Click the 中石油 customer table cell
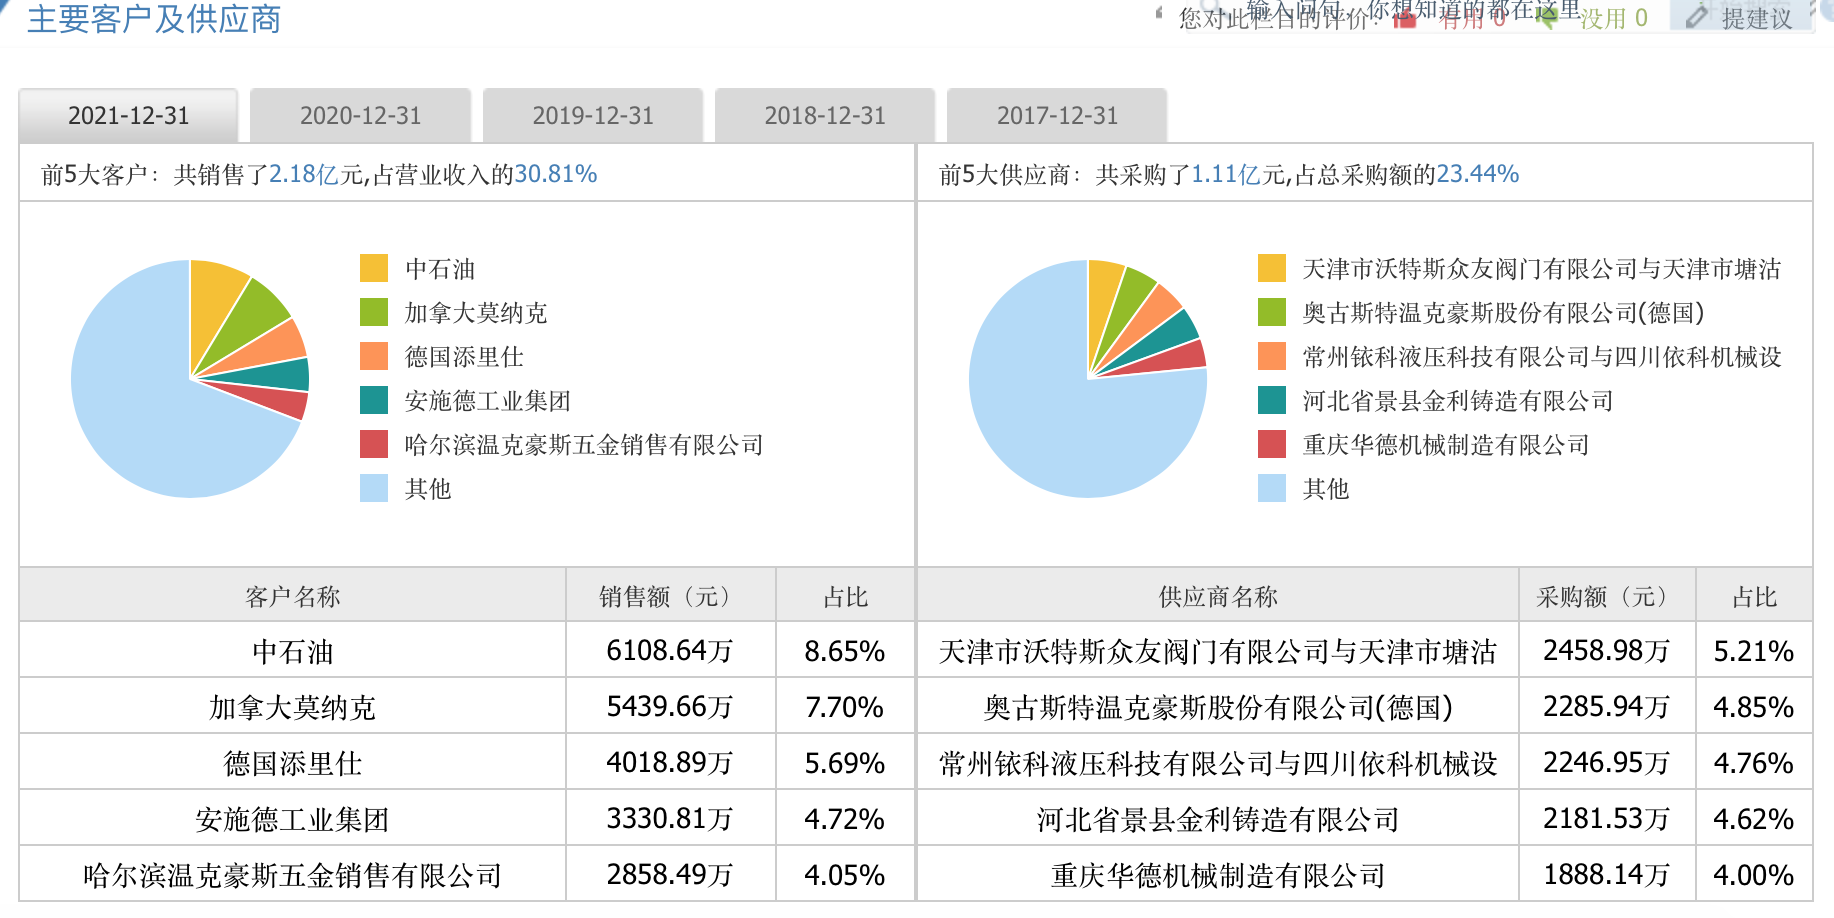Viewport: 1834px width, 918px height. tap(293, 651)
